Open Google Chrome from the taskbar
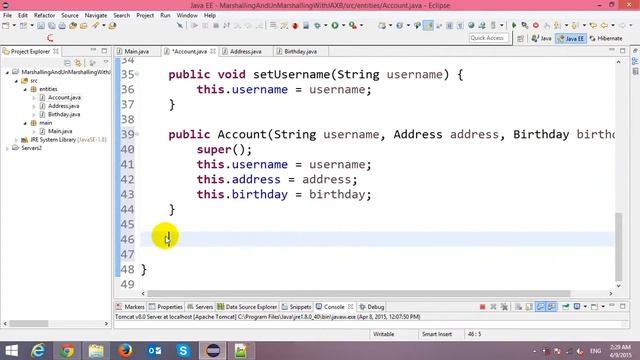The image size is (640, 360). pos(67,351)
